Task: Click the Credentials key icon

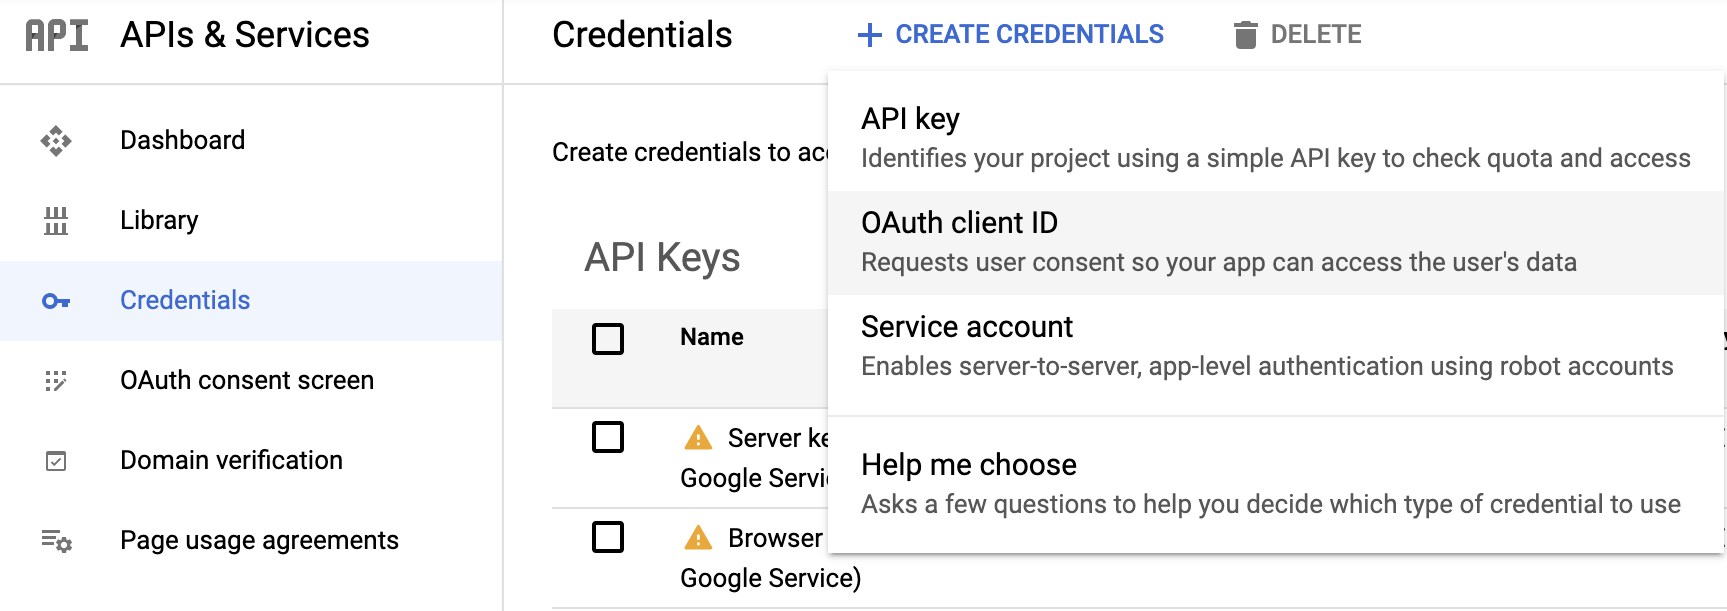Action: (55, 300)
